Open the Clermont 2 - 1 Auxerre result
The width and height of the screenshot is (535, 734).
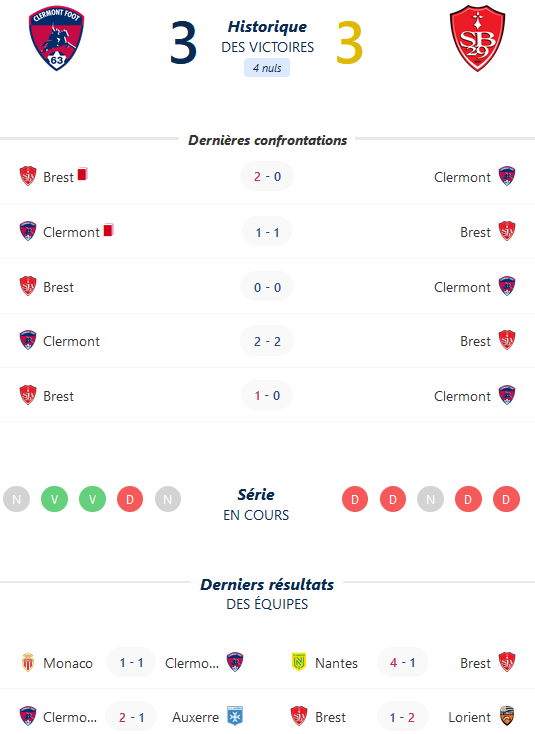pyautogui.click(x=131, y=717)
